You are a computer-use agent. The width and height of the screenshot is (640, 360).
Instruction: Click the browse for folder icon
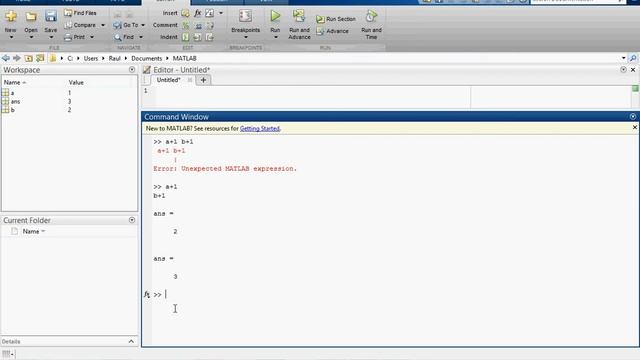pyautogui.click(x=40, y=58)
